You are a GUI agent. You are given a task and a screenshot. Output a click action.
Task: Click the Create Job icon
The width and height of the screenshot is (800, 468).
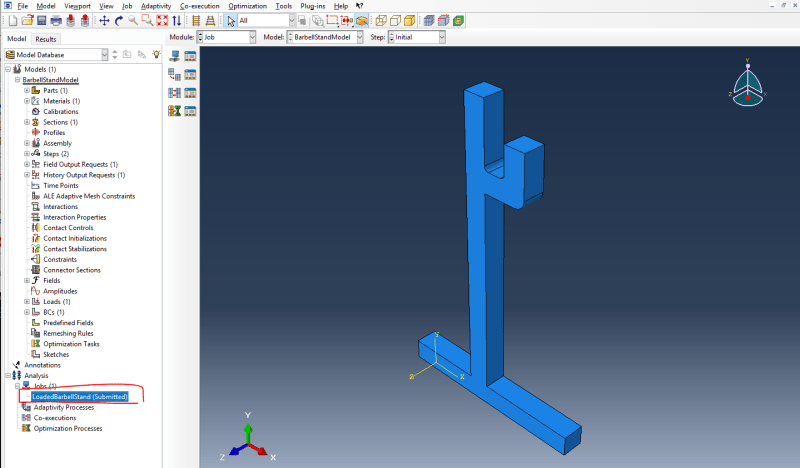[x=174, y=56]
